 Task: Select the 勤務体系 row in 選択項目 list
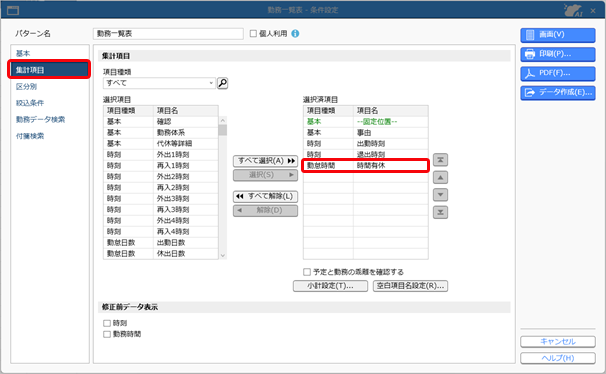pyautogui.click(x=161, y=133)
